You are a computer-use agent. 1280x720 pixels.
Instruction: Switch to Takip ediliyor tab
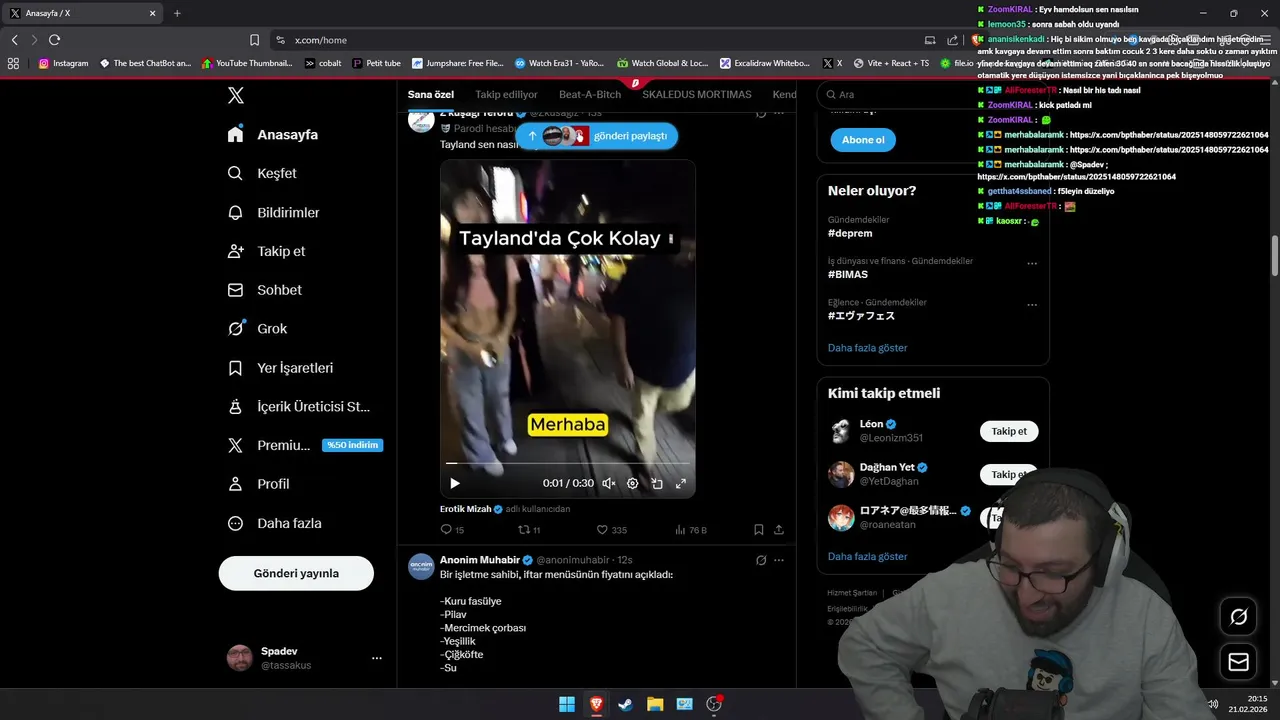click(x=506, y=94)
